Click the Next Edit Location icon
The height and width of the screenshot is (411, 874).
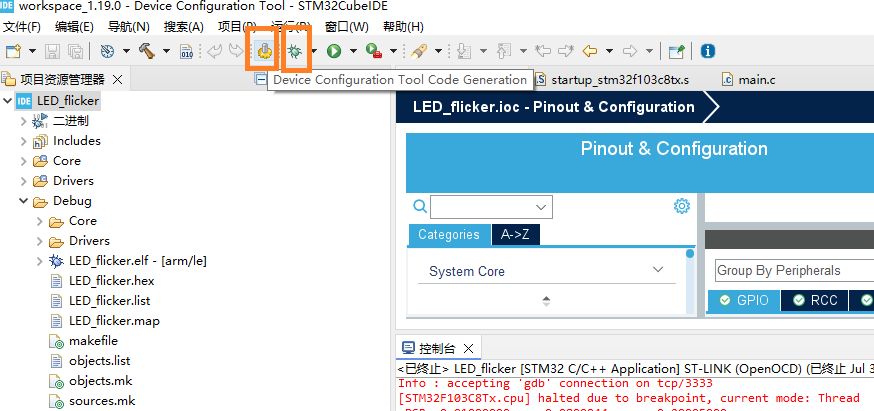coord(566,51)
